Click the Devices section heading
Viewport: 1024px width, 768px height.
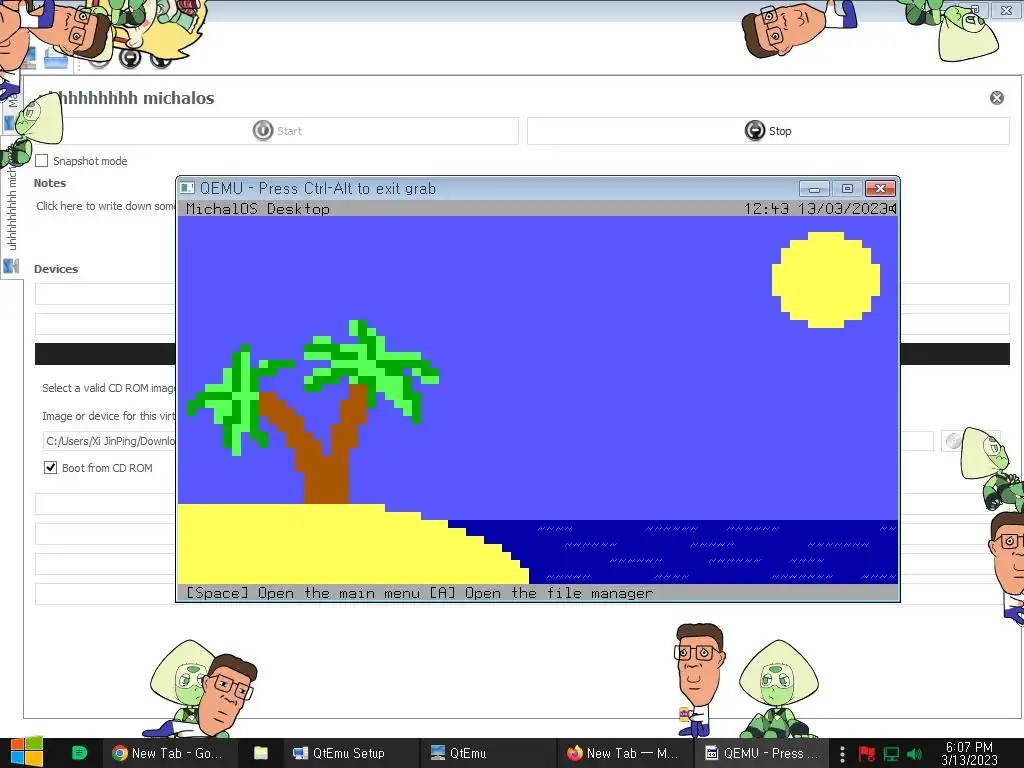[56, 269]
